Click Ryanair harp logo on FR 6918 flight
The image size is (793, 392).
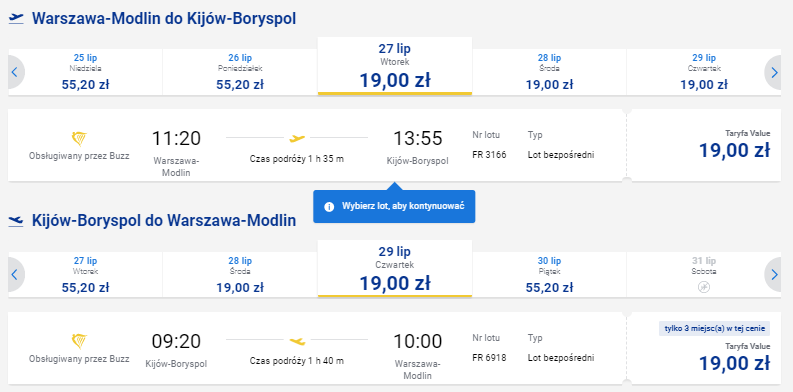79,341
